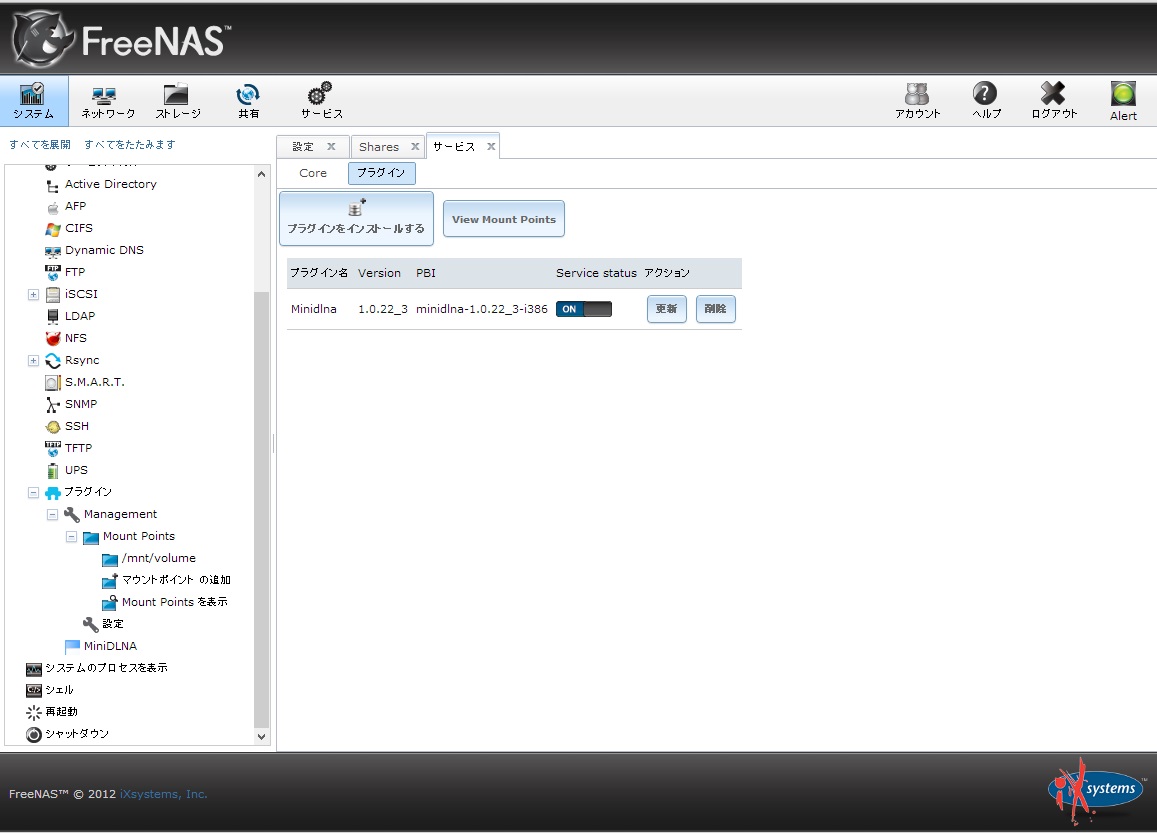This screenshot has height=833, width=1157.
Task: Click the S.M.A.R.T. icon
Action: pos(53,383)
